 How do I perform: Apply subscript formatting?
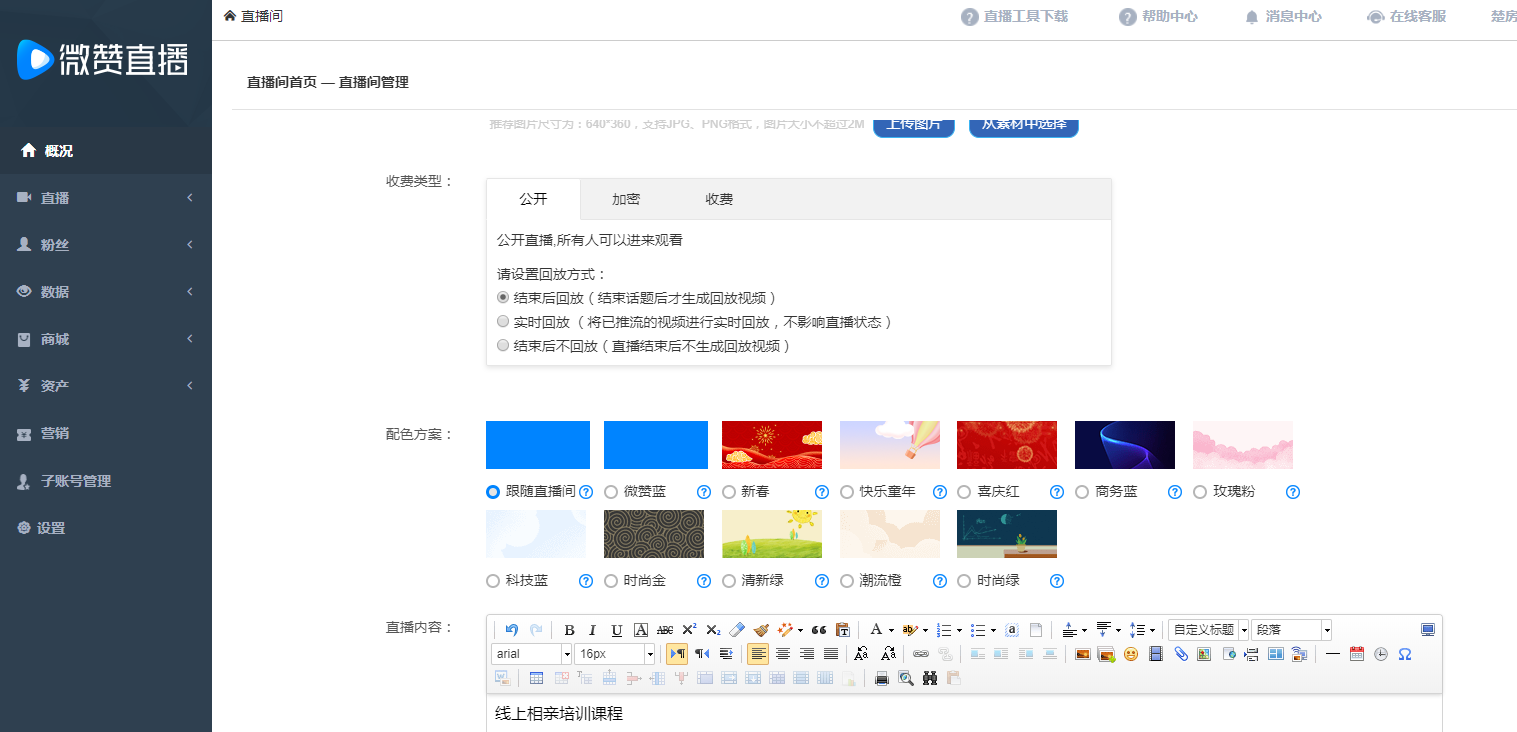coord(713,630)
